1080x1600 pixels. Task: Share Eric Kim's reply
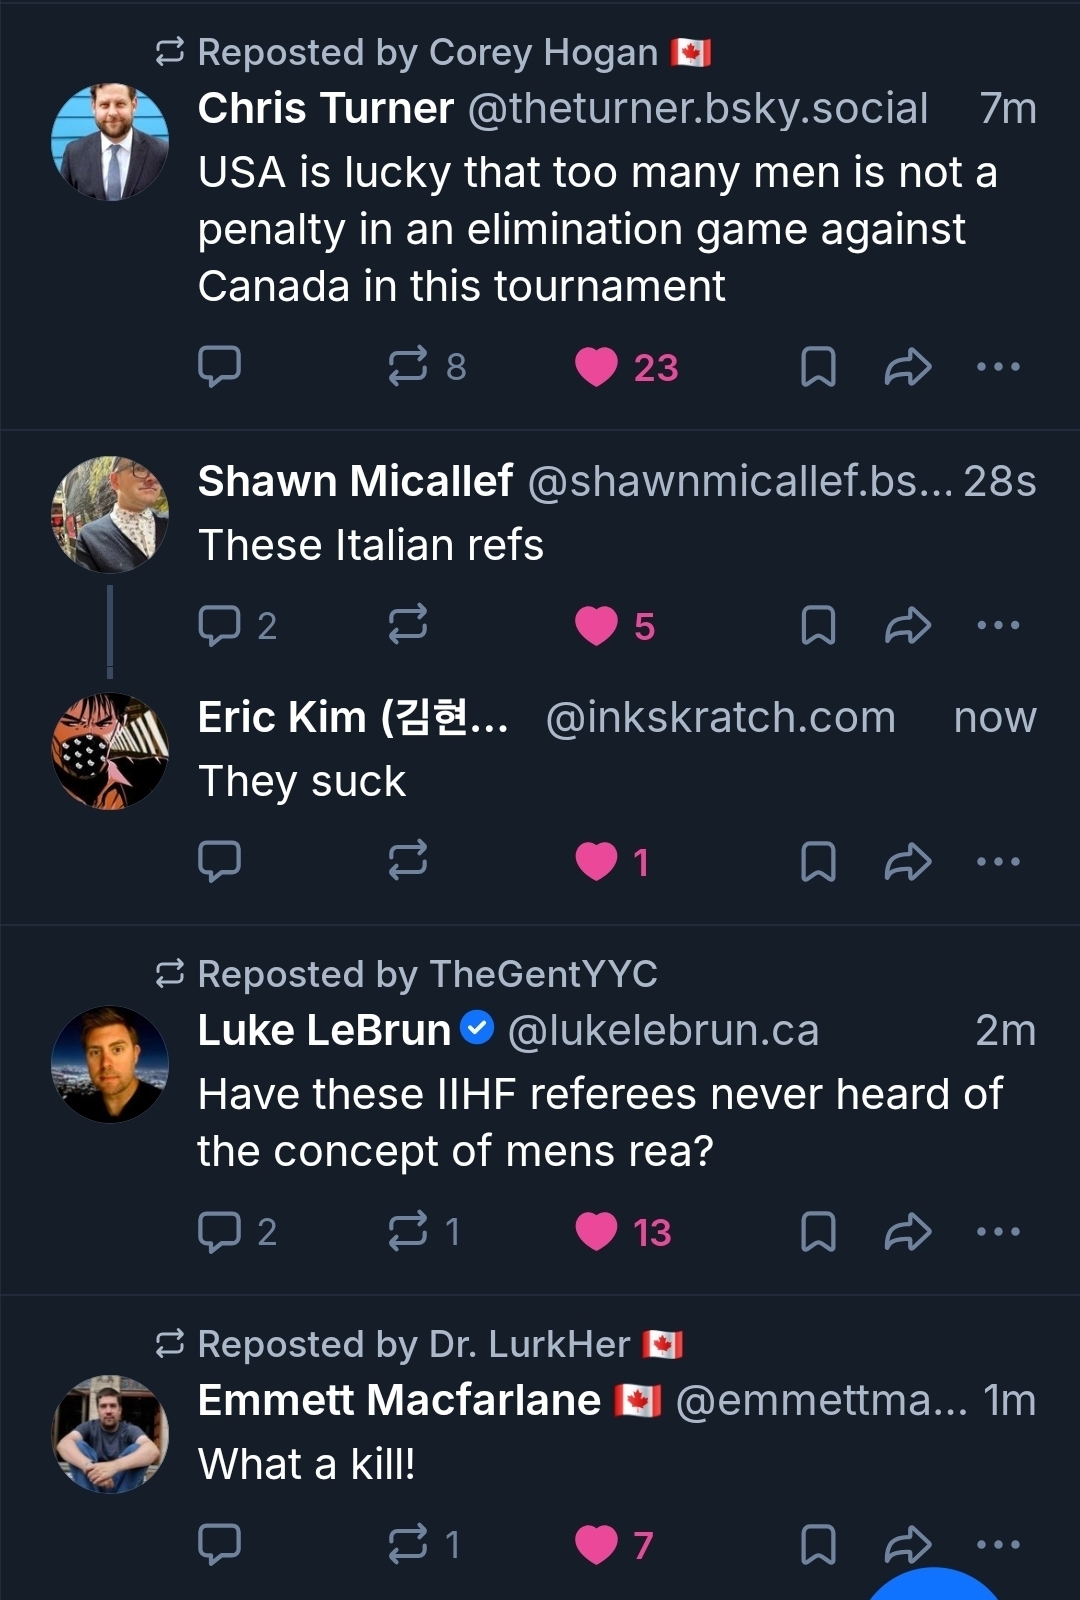tap(907, 861)
